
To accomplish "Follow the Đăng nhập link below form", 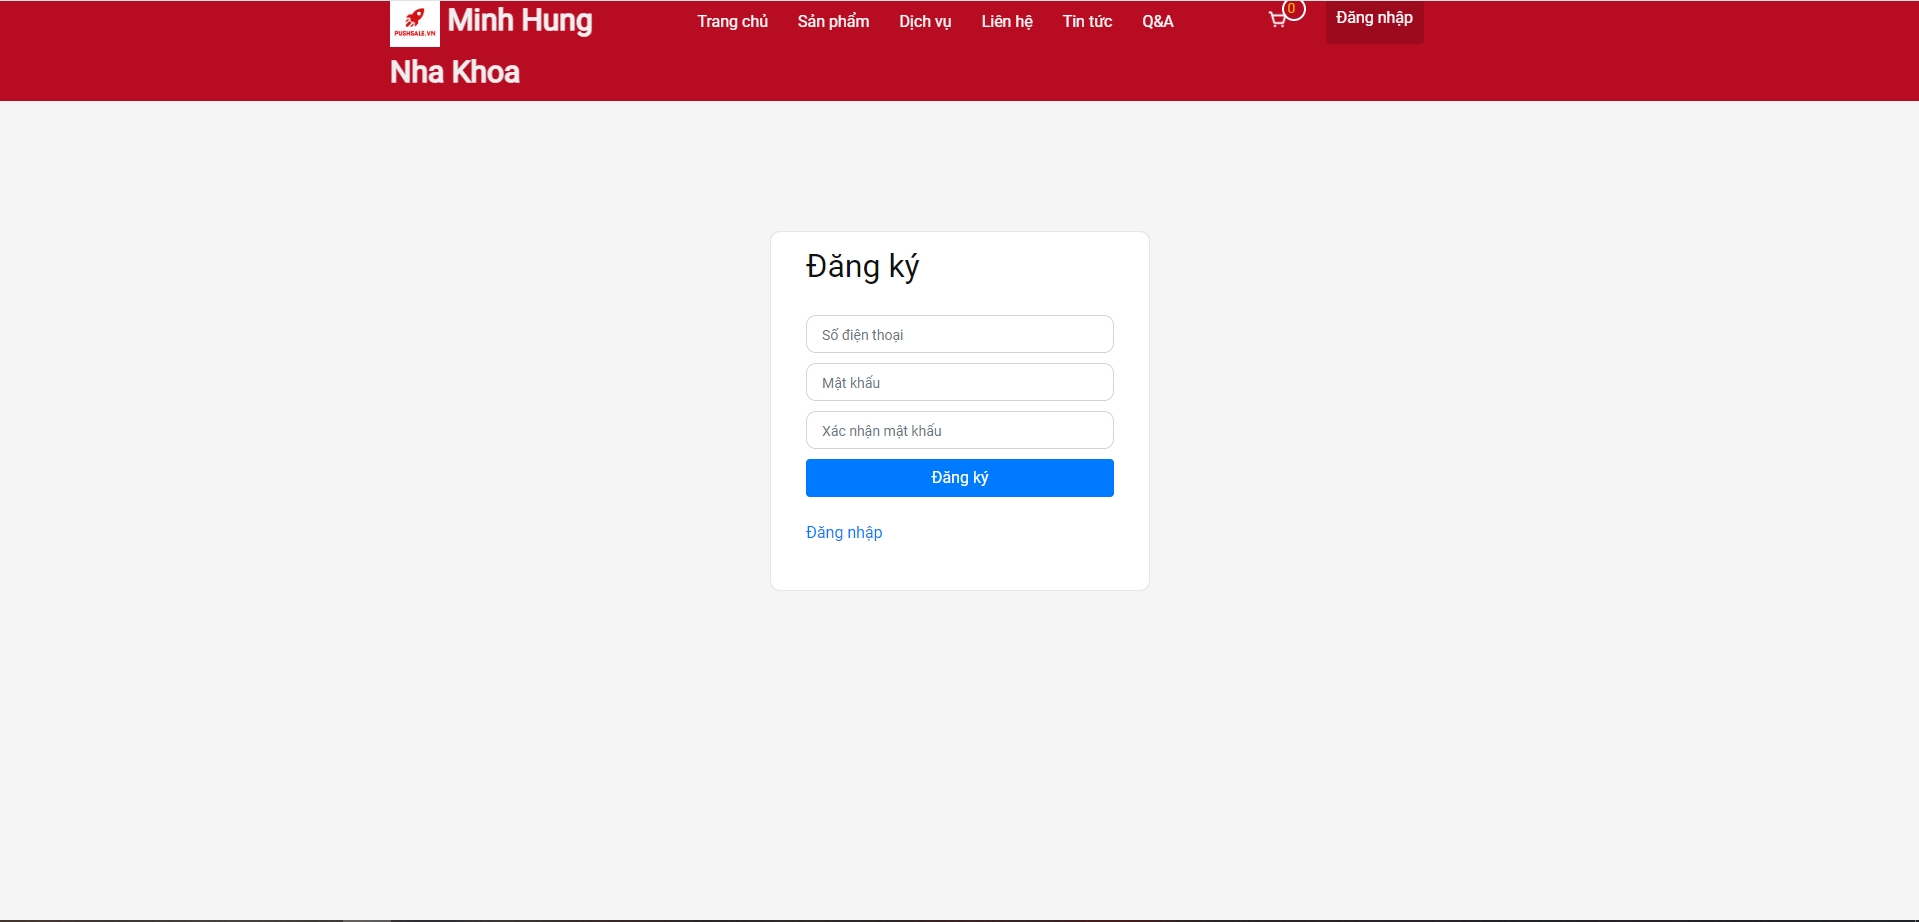I will point(843,532).
